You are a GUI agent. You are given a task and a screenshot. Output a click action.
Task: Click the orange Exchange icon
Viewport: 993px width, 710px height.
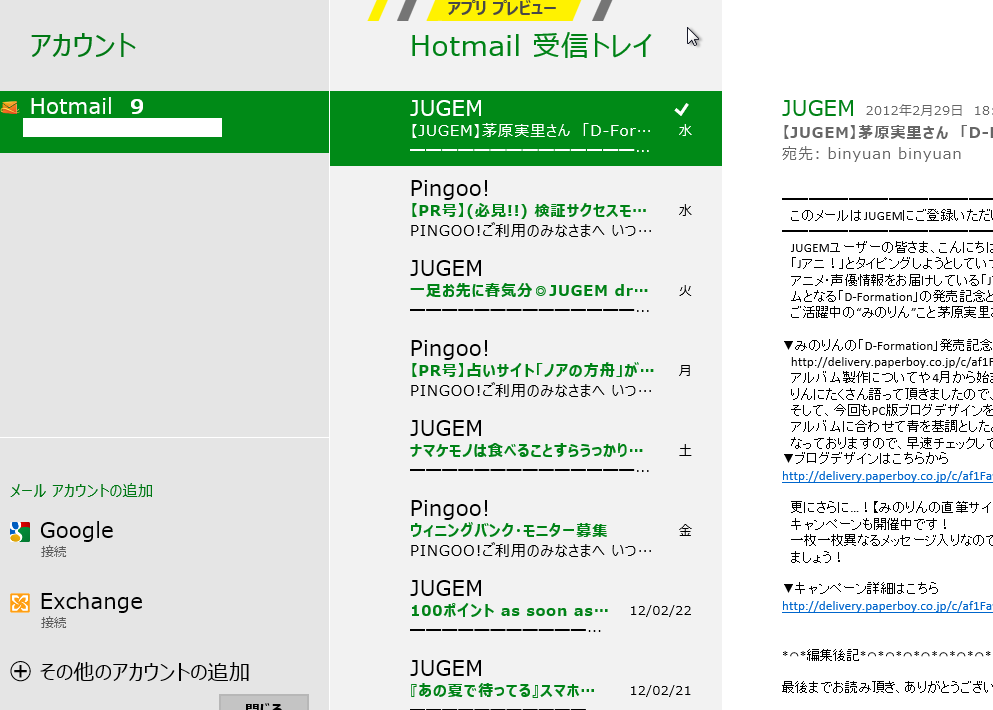[20, 602]
